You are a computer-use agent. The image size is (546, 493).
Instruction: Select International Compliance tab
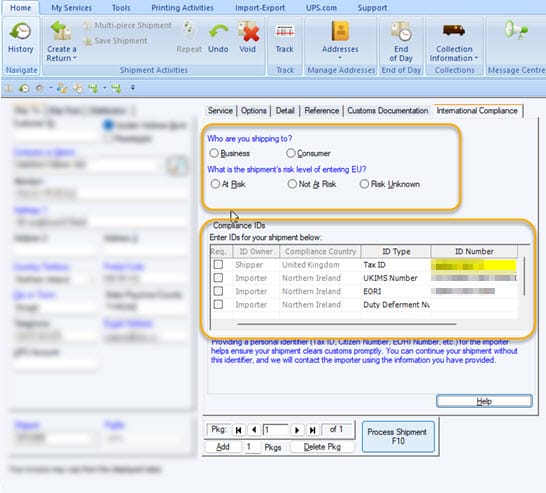[477, 111]
